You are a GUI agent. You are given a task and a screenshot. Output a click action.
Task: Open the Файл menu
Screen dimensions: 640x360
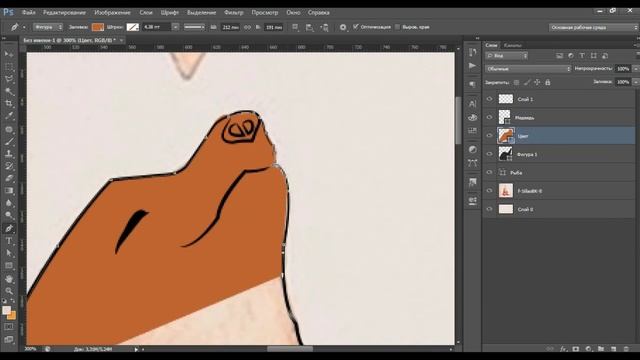pyautogui.click(x=29, y=13)
